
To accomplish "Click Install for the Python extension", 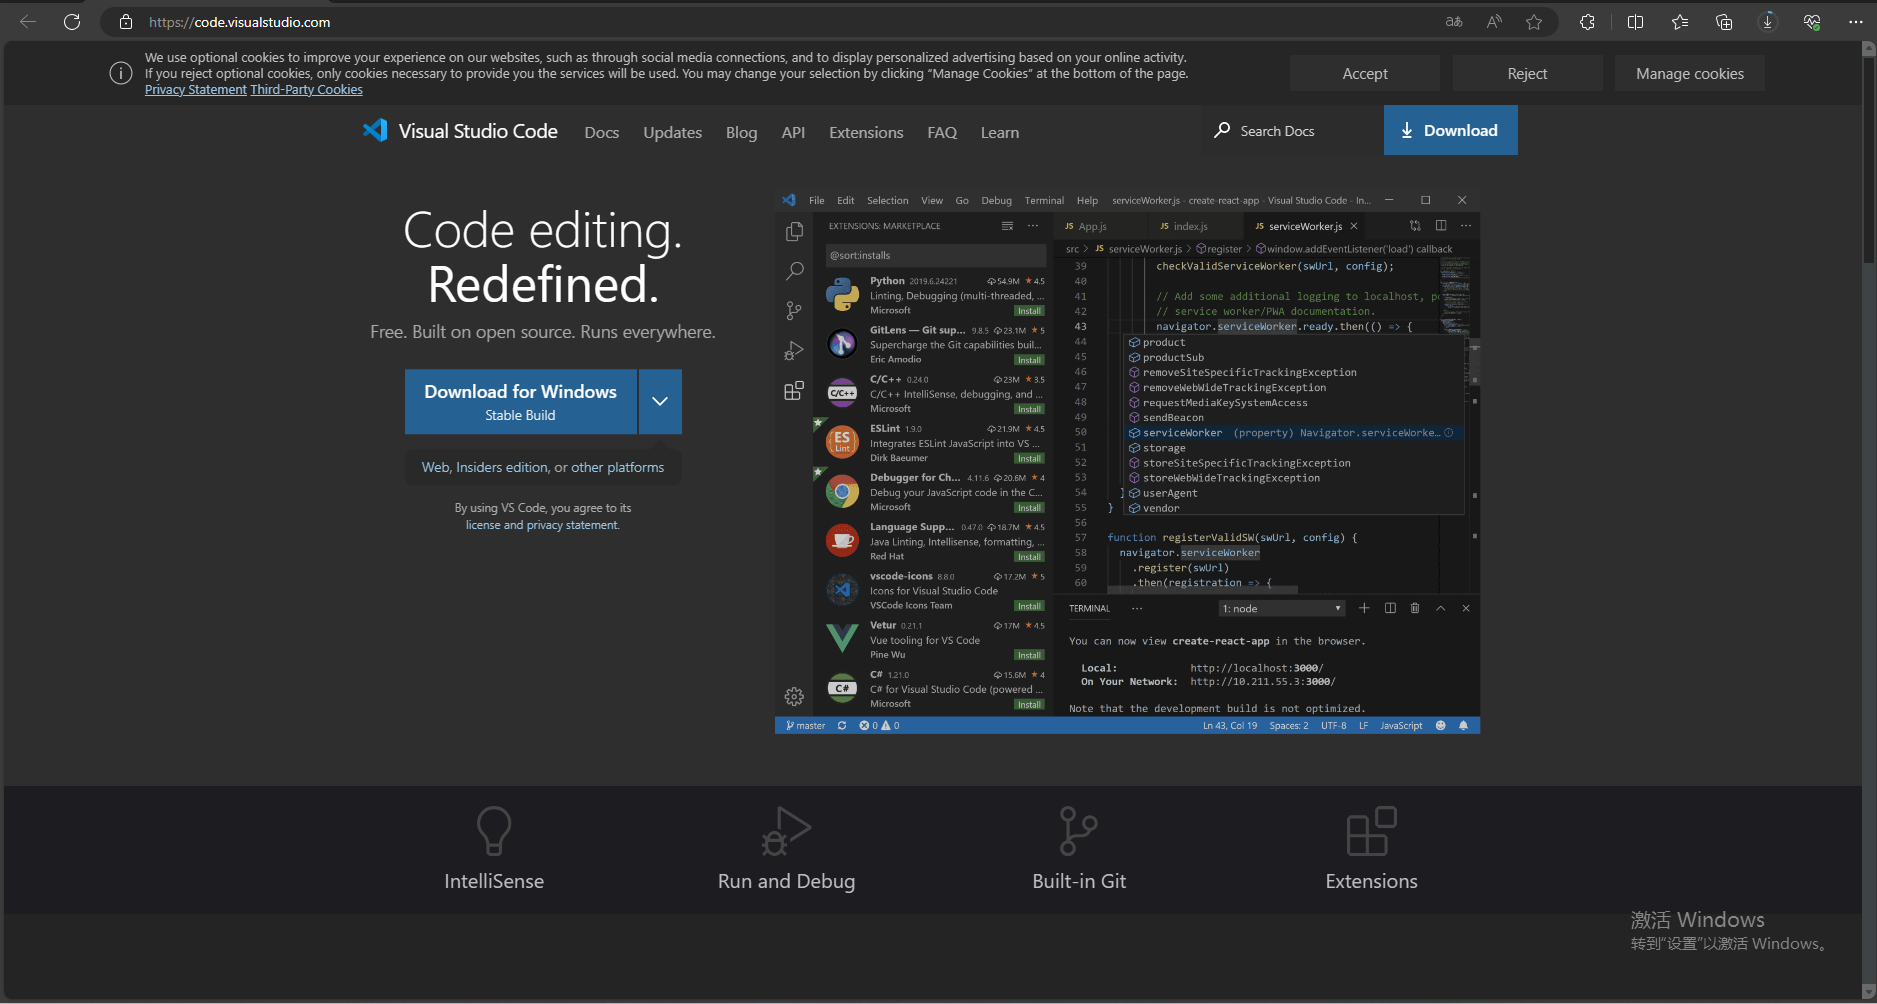I will (x=1029, y=311).
